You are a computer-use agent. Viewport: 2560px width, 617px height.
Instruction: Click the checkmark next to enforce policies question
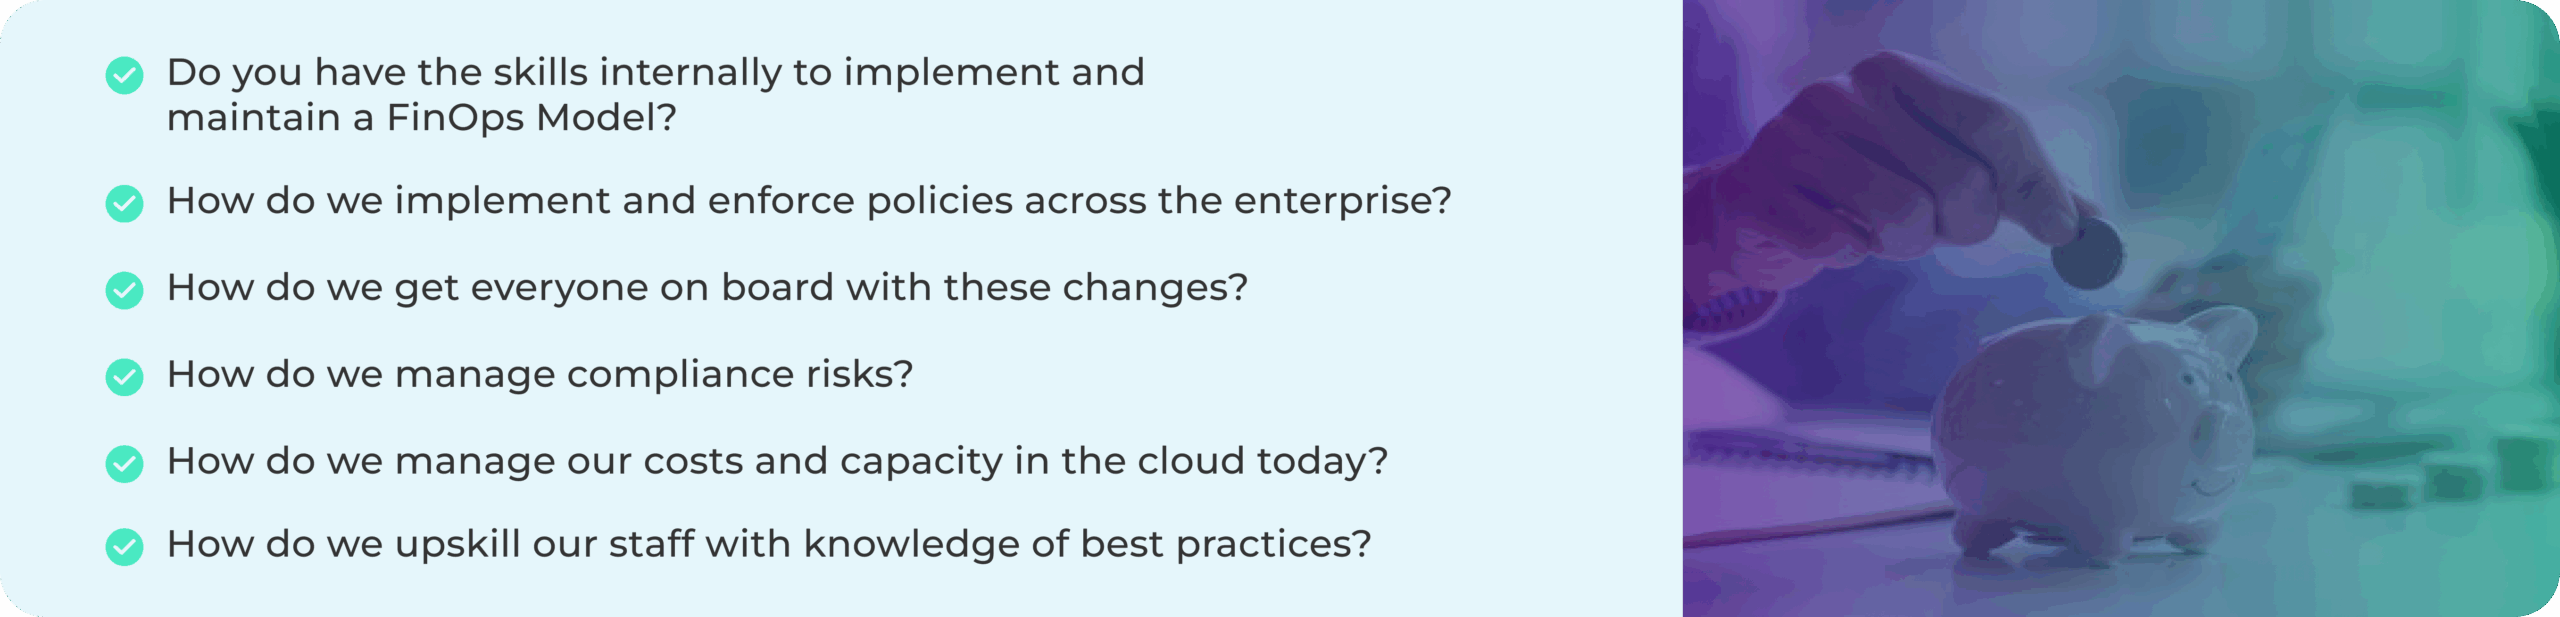(124, 203)
